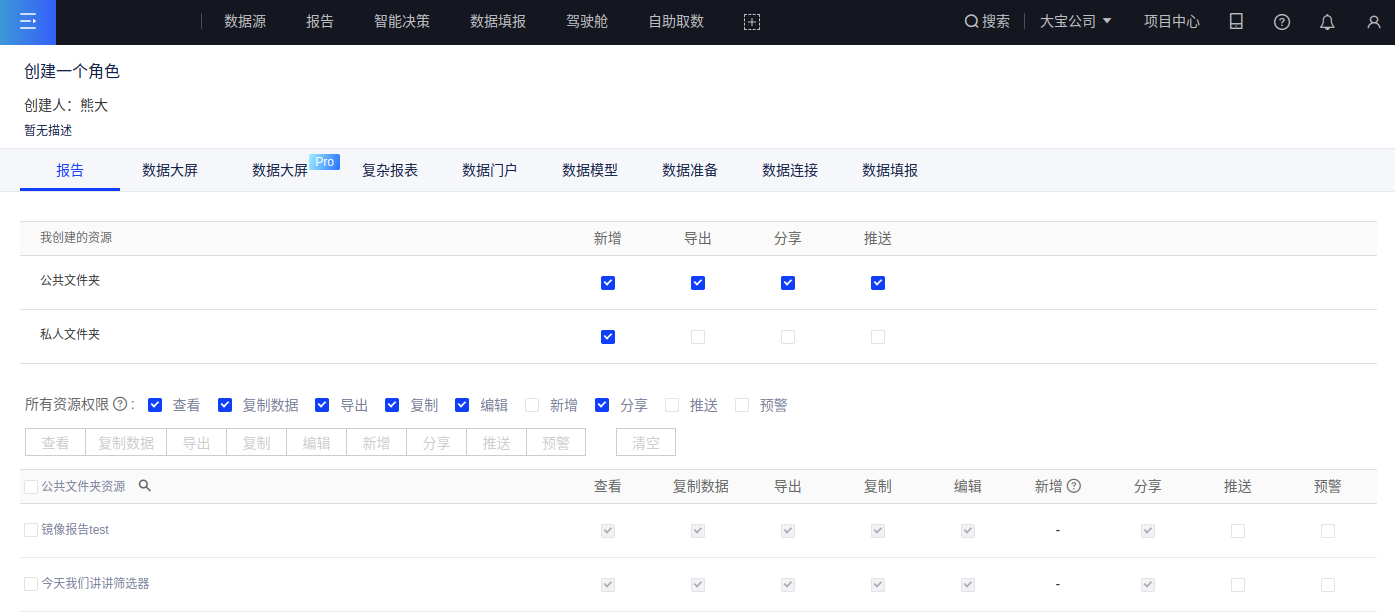Screen dimensions: 1395x612
Task: Open the 数据模型 tab
Action: 590,171
